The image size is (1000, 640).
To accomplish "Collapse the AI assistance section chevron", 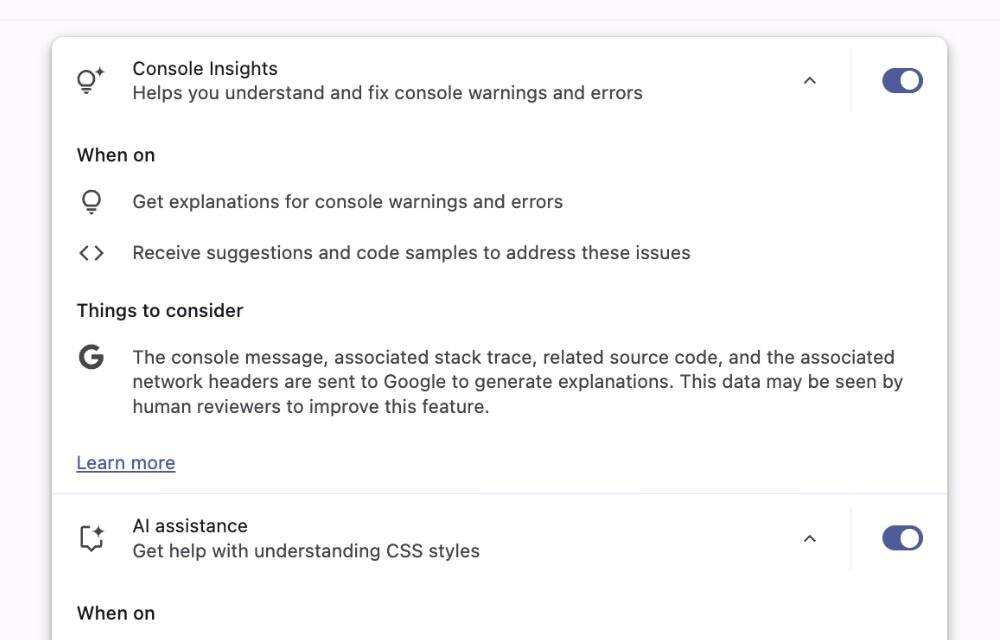I will [x=810, y=538].
